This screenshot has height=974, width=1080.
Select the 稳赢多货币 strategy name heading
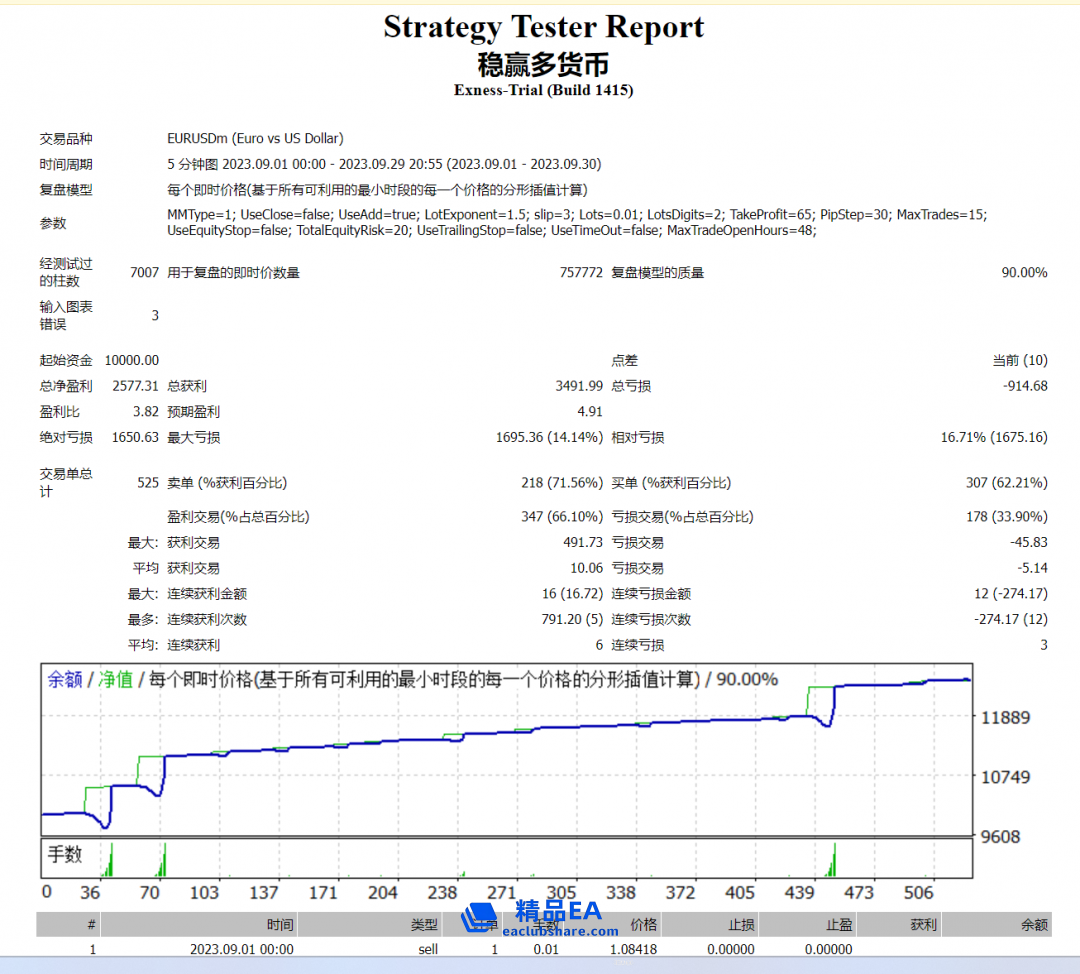click(543, 64)
